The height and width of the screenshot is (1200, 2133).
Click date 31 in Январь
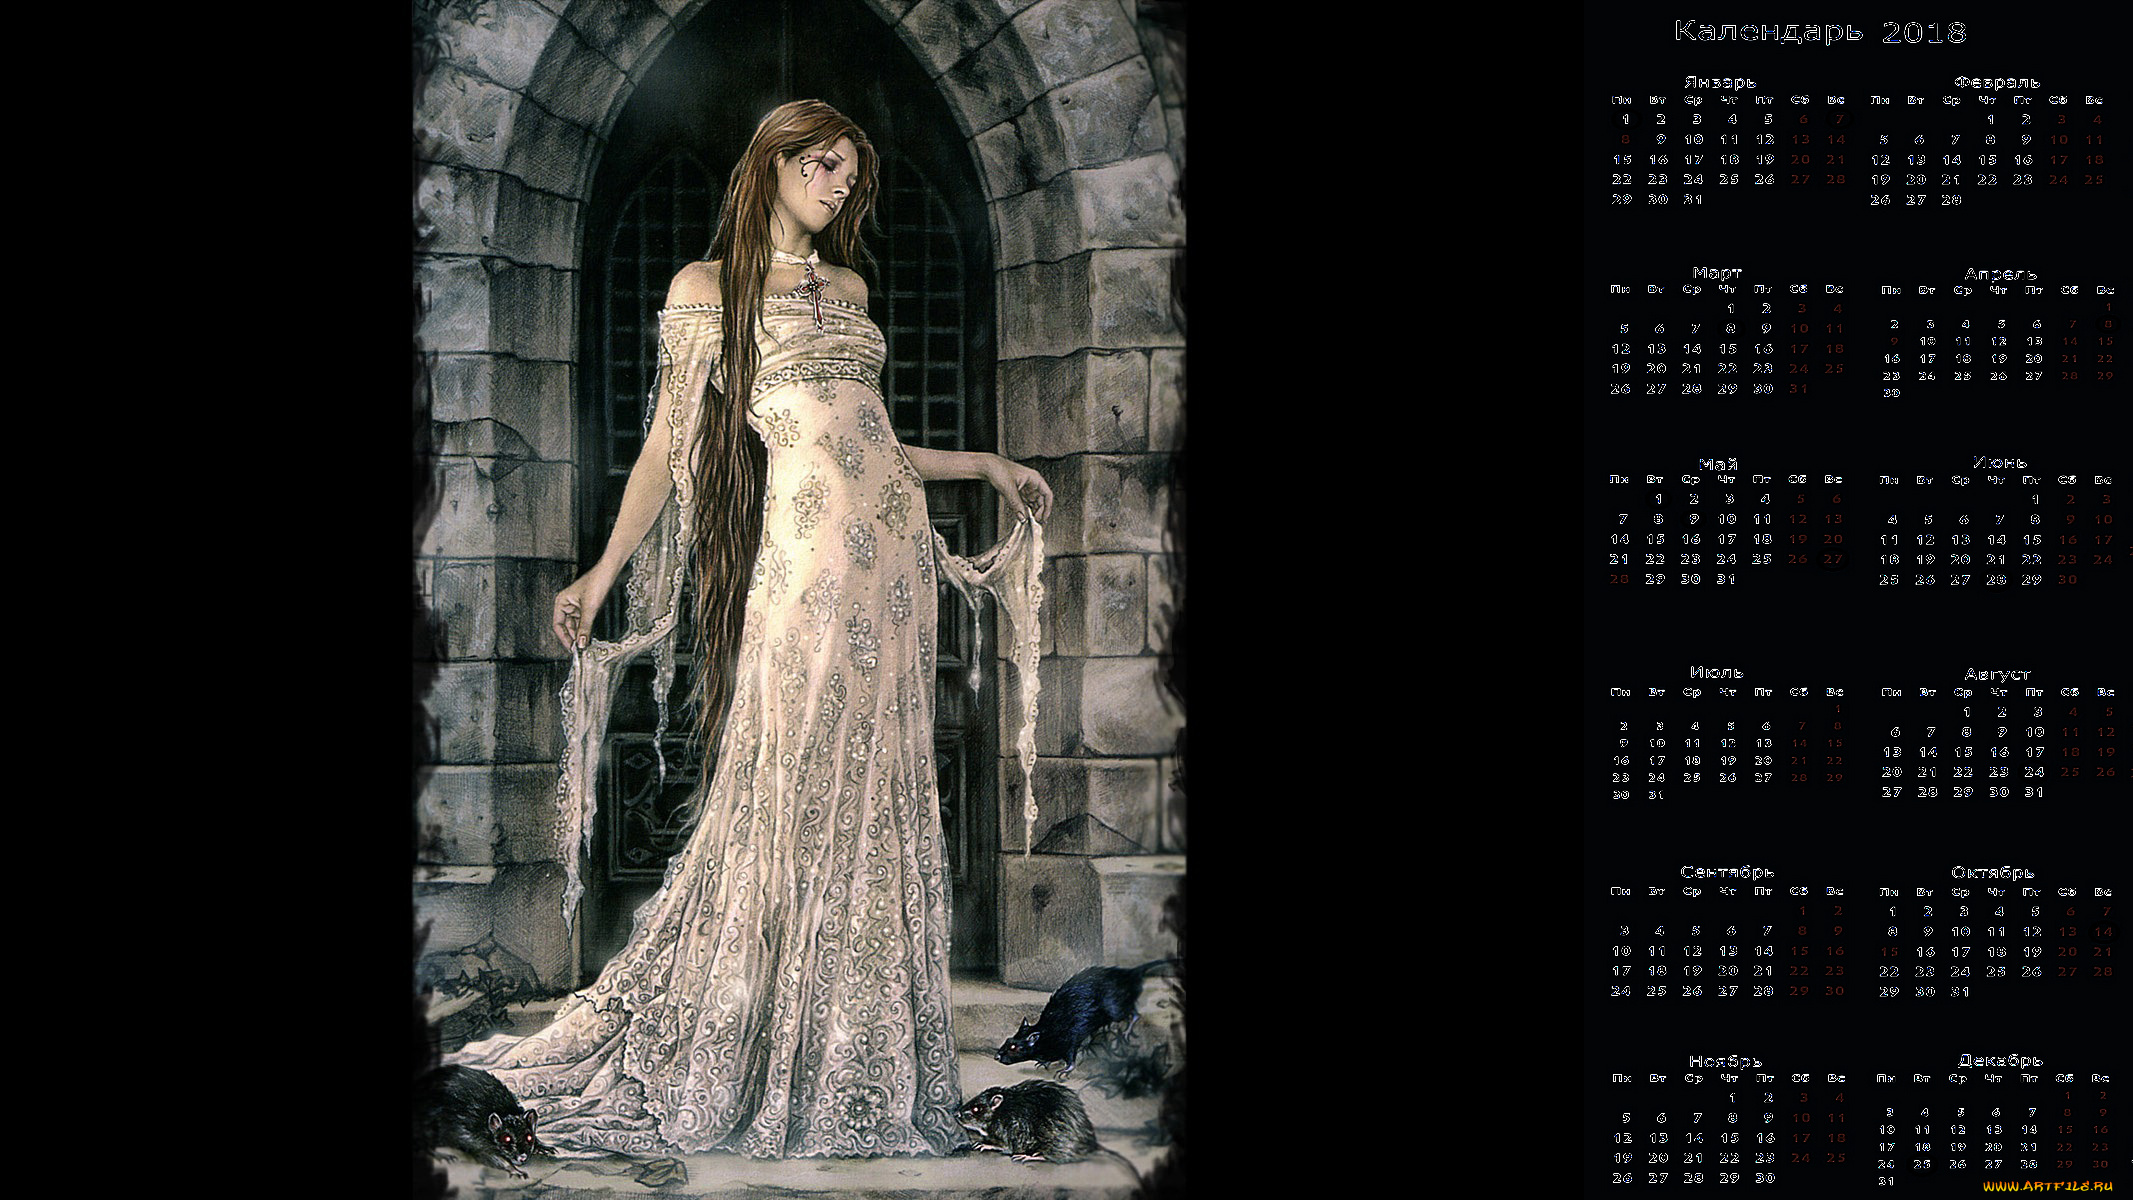point(1692,199)
